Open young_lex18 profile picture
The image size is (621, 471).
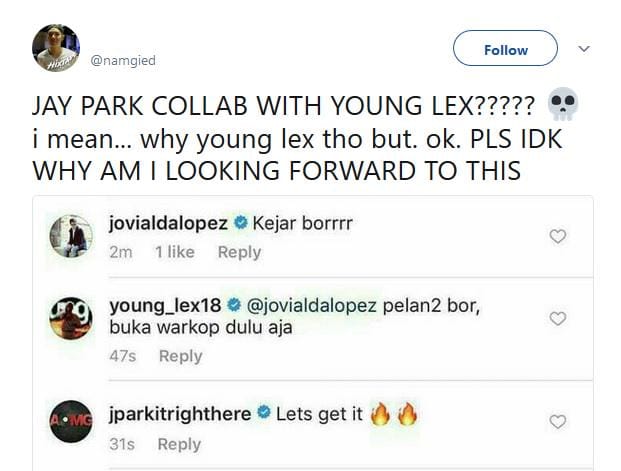pos(71,319)
